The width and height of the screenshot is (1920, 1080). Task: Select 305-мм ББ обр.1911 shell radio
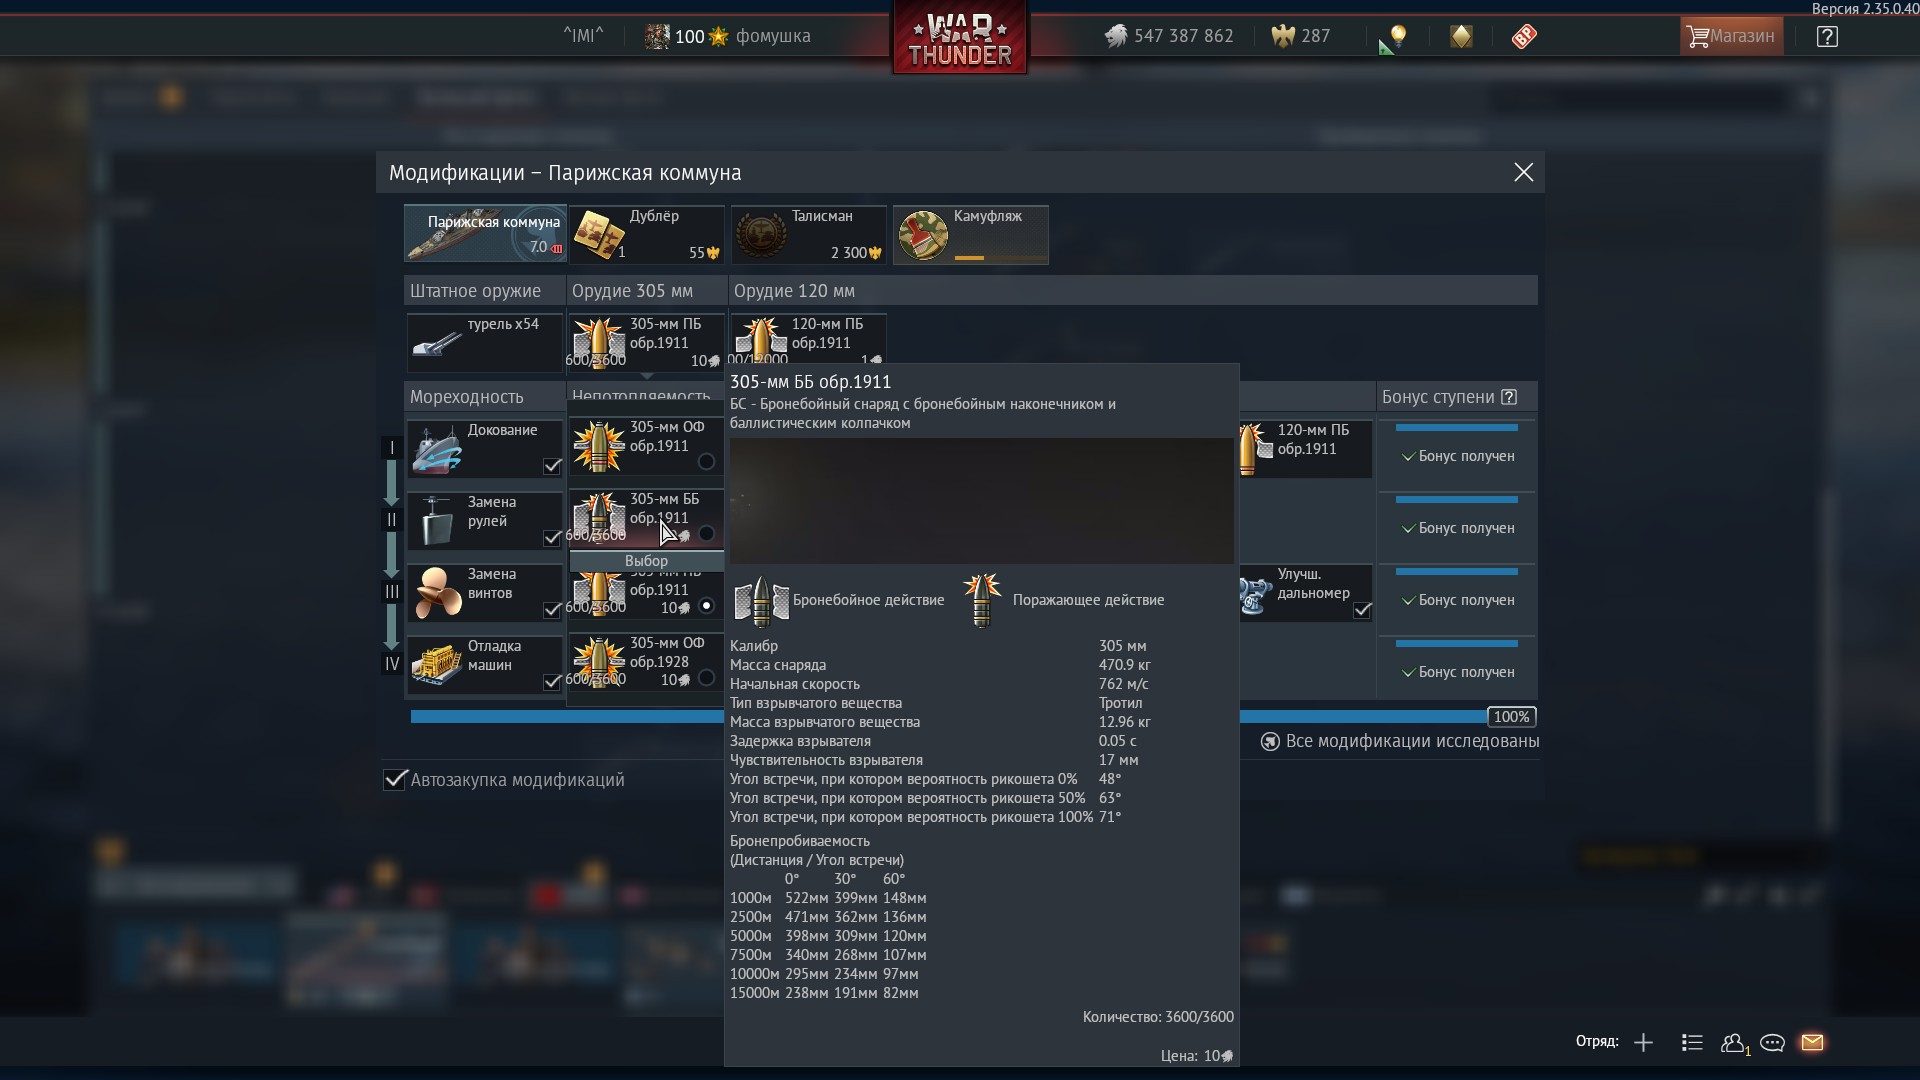706,533
